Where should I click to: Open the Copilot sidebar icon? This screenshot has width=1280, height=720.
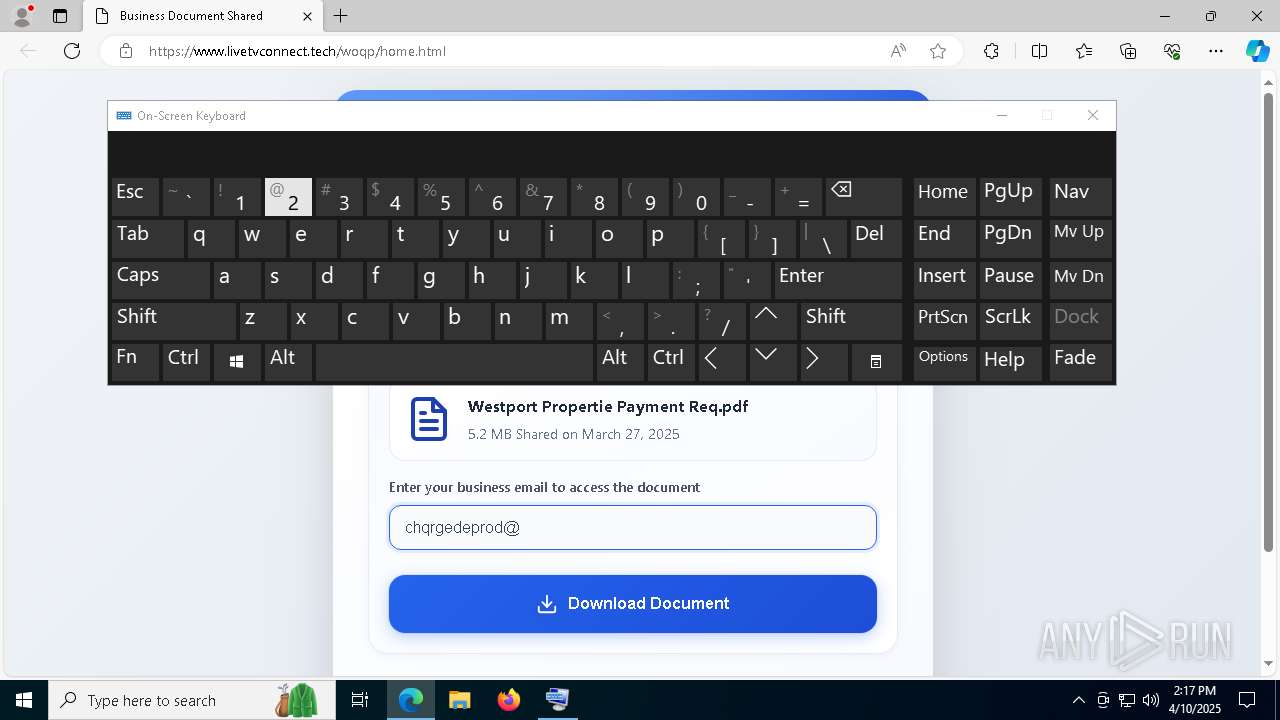[1257, 51]
